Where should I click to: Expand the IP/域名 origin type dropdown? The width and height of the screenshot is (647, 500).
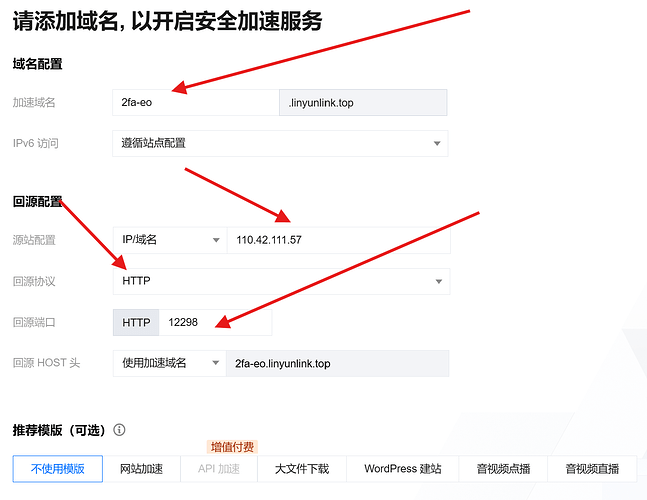coord(168,240)
